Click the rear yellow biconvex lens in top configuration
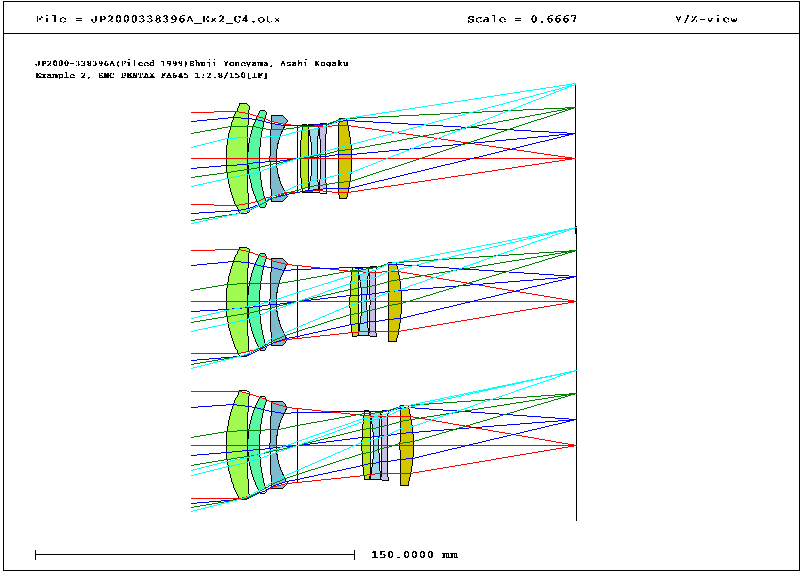 pos(344,159)
